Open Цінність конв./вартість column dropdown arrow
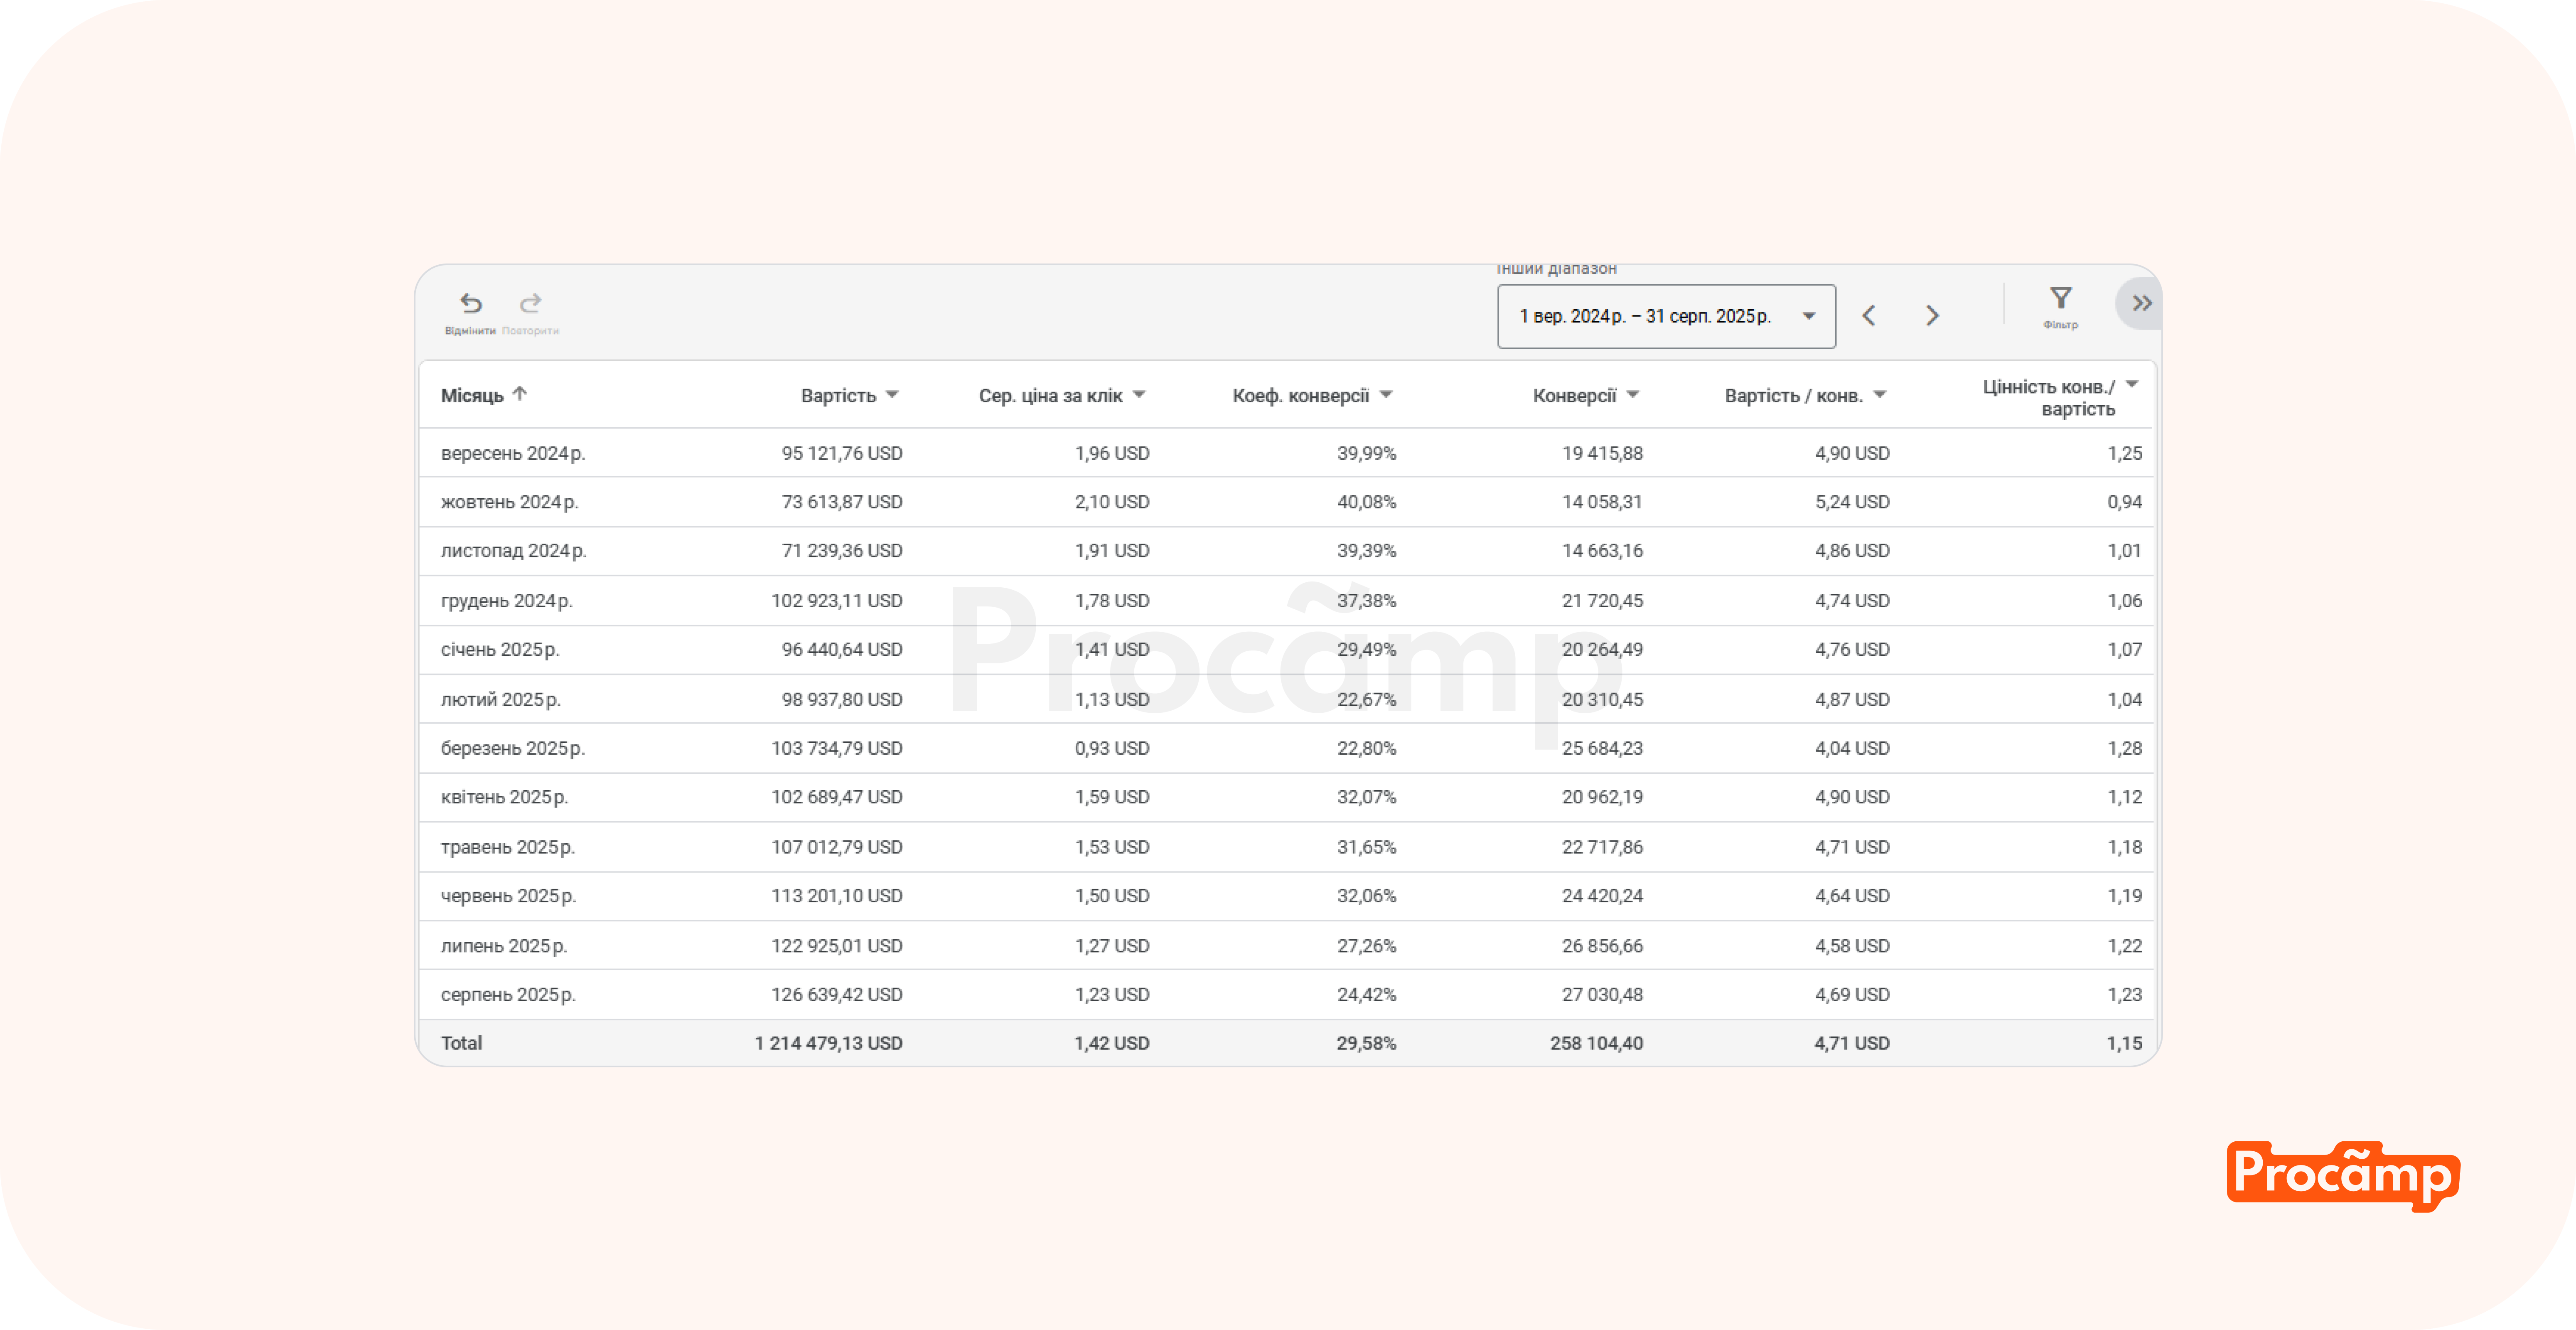The width and height of the screenshot is (2576, 1330). point(2132,385)
